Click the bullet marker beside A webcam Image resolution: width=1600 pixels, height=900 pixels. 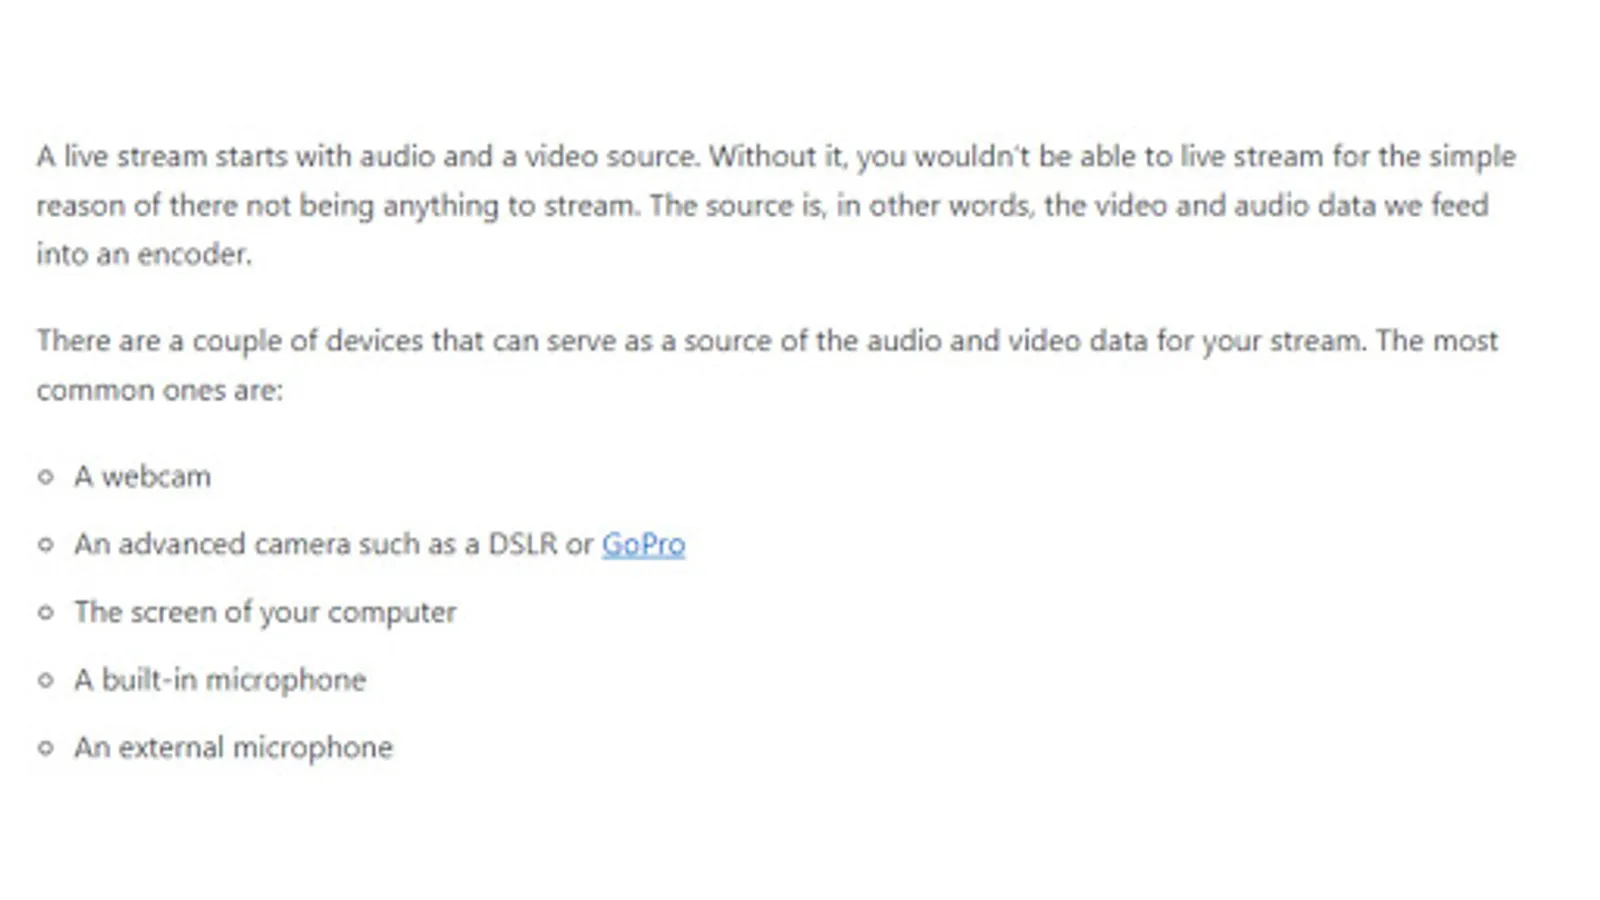click(x=46, y=477)
